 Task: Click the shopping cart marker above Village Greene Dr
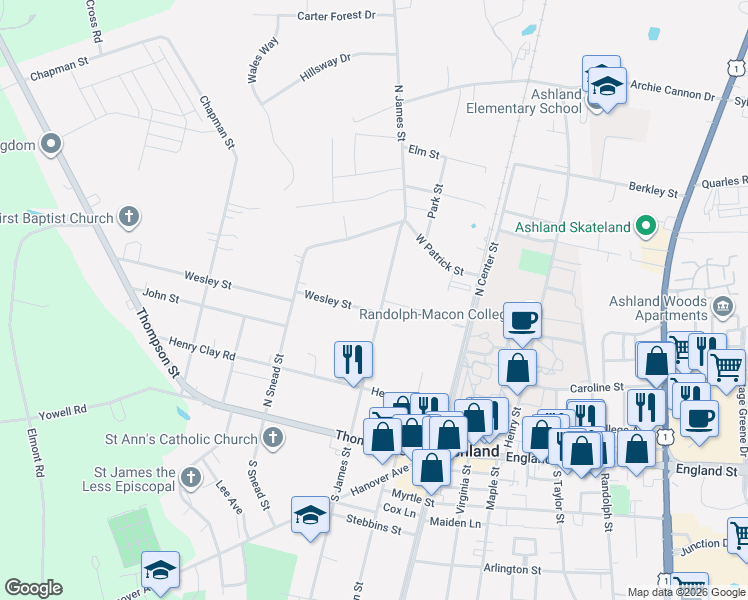coord(726,369)
